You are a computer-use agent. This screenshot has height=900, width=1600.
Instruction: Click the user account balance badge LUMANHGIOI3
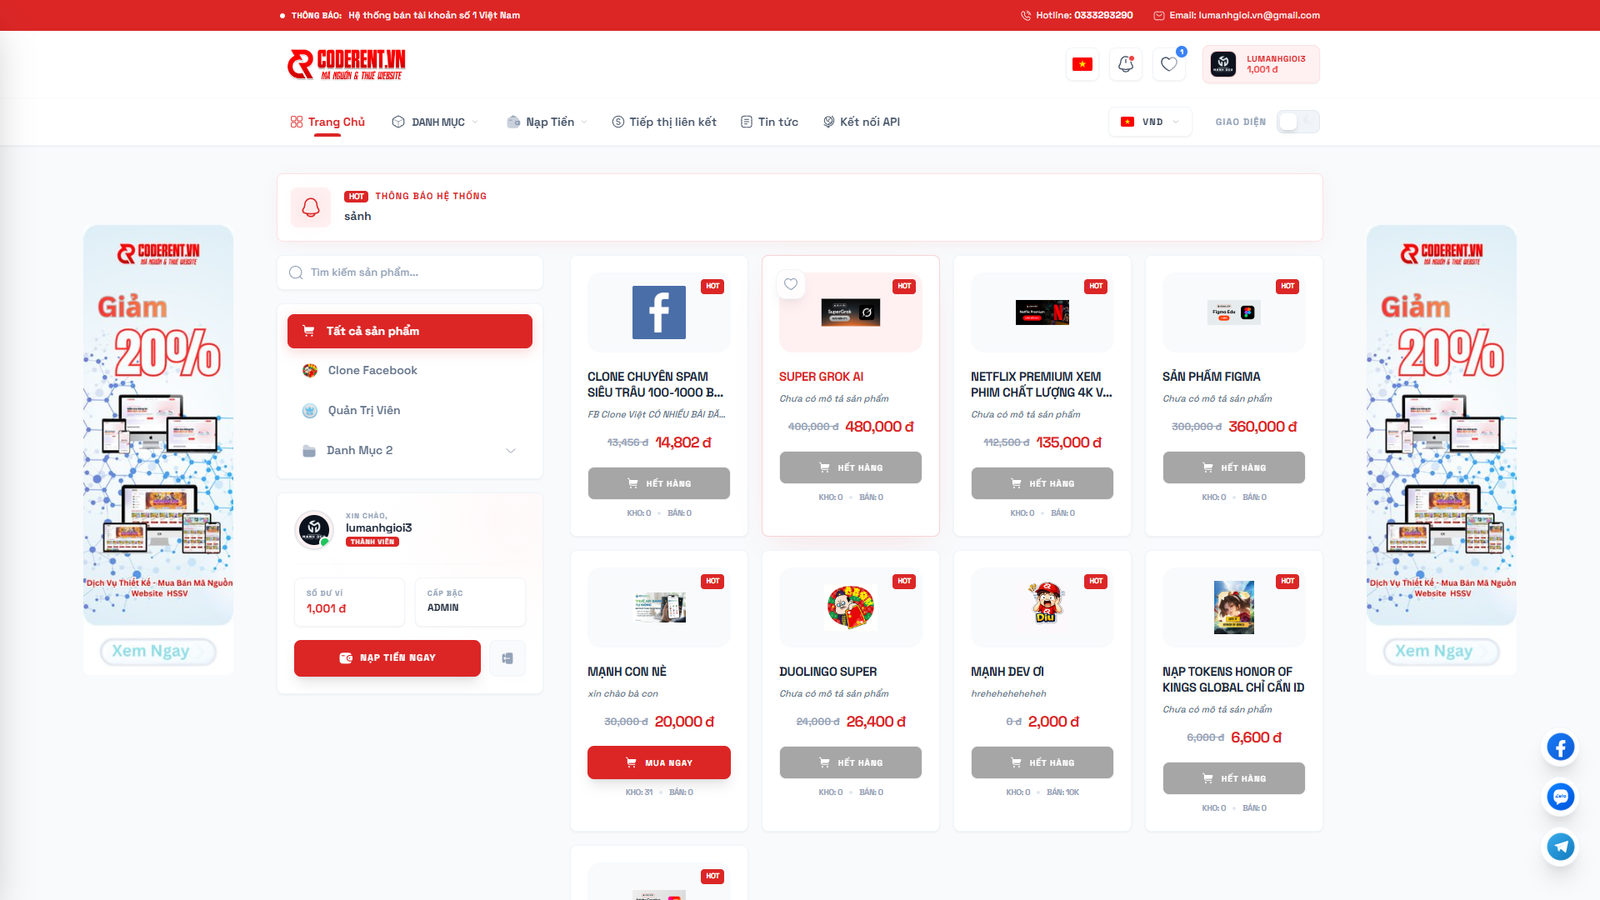1262,63
